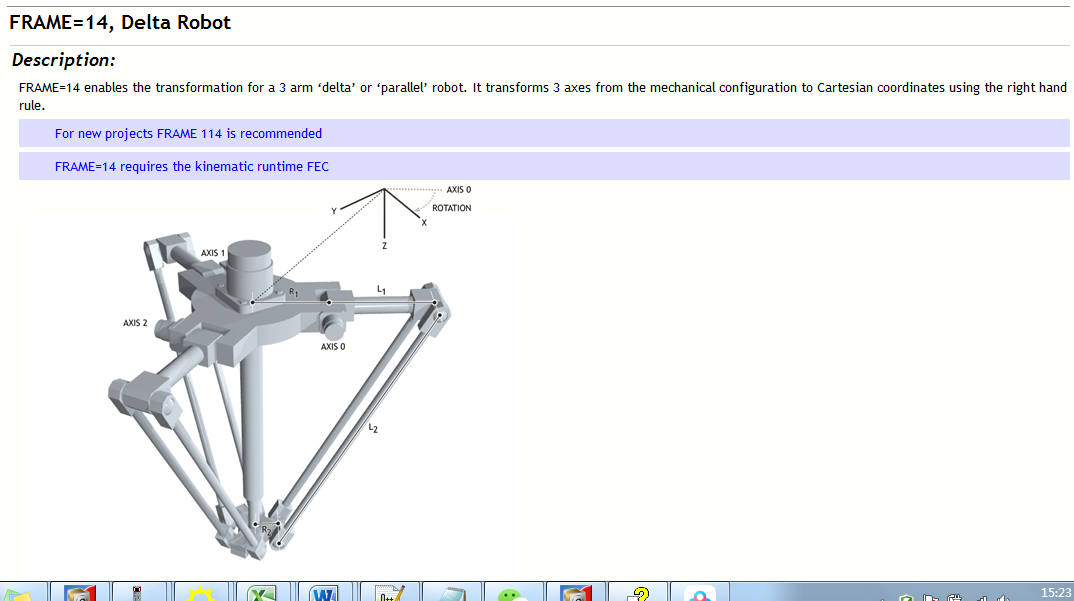This screenshot has height=601, width=1074.
Task: Click the 'FRAME=14, Delta Robot' page heading
Action: (120, 22)
